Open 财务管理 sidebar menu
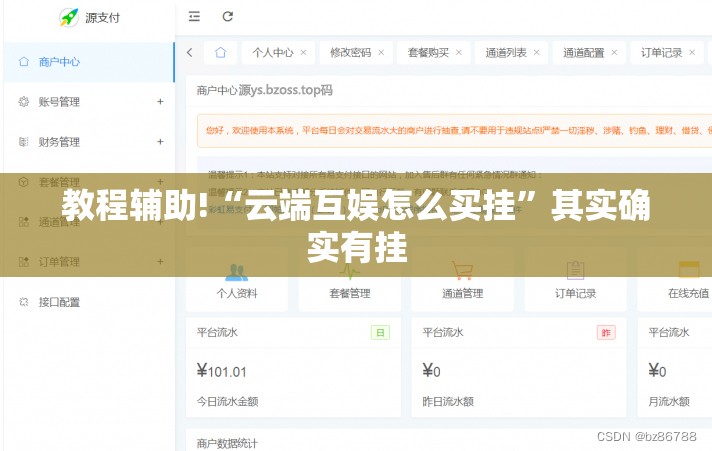The image size is (712, 451). 89,142
